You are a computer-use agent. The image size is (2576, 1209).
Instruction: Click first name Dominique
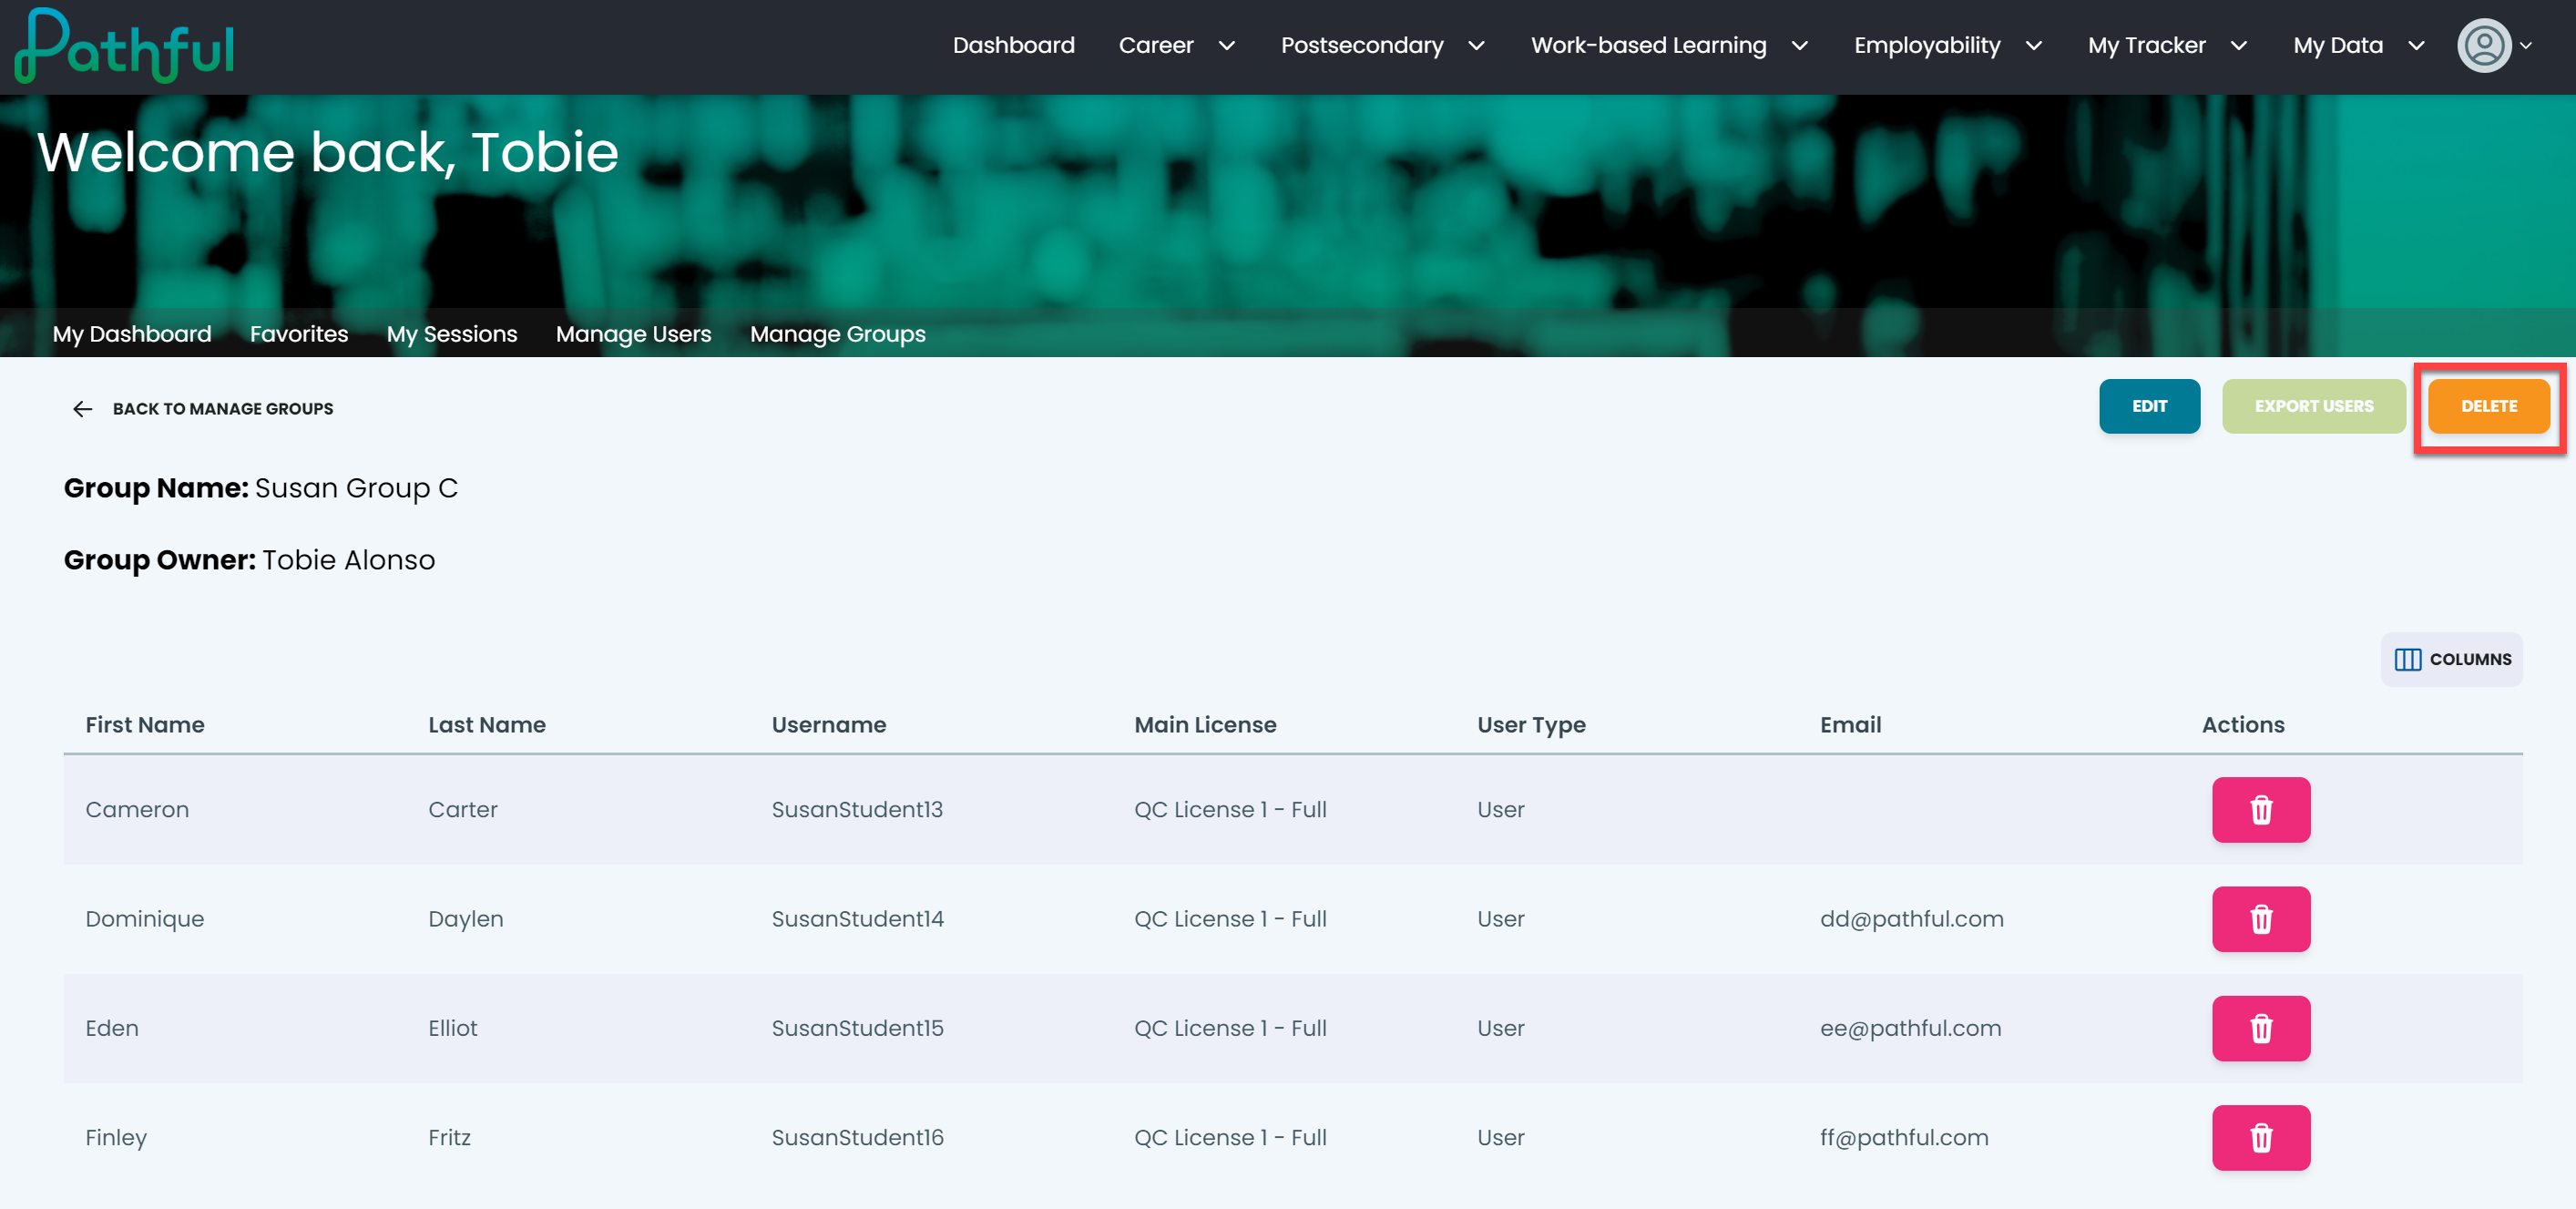click(x=144, y=919)
